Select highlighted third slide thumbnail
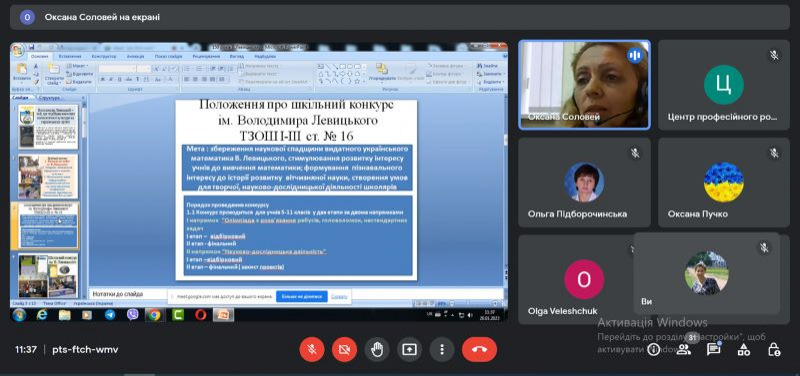The image size is (800, 376). [48, 225]
